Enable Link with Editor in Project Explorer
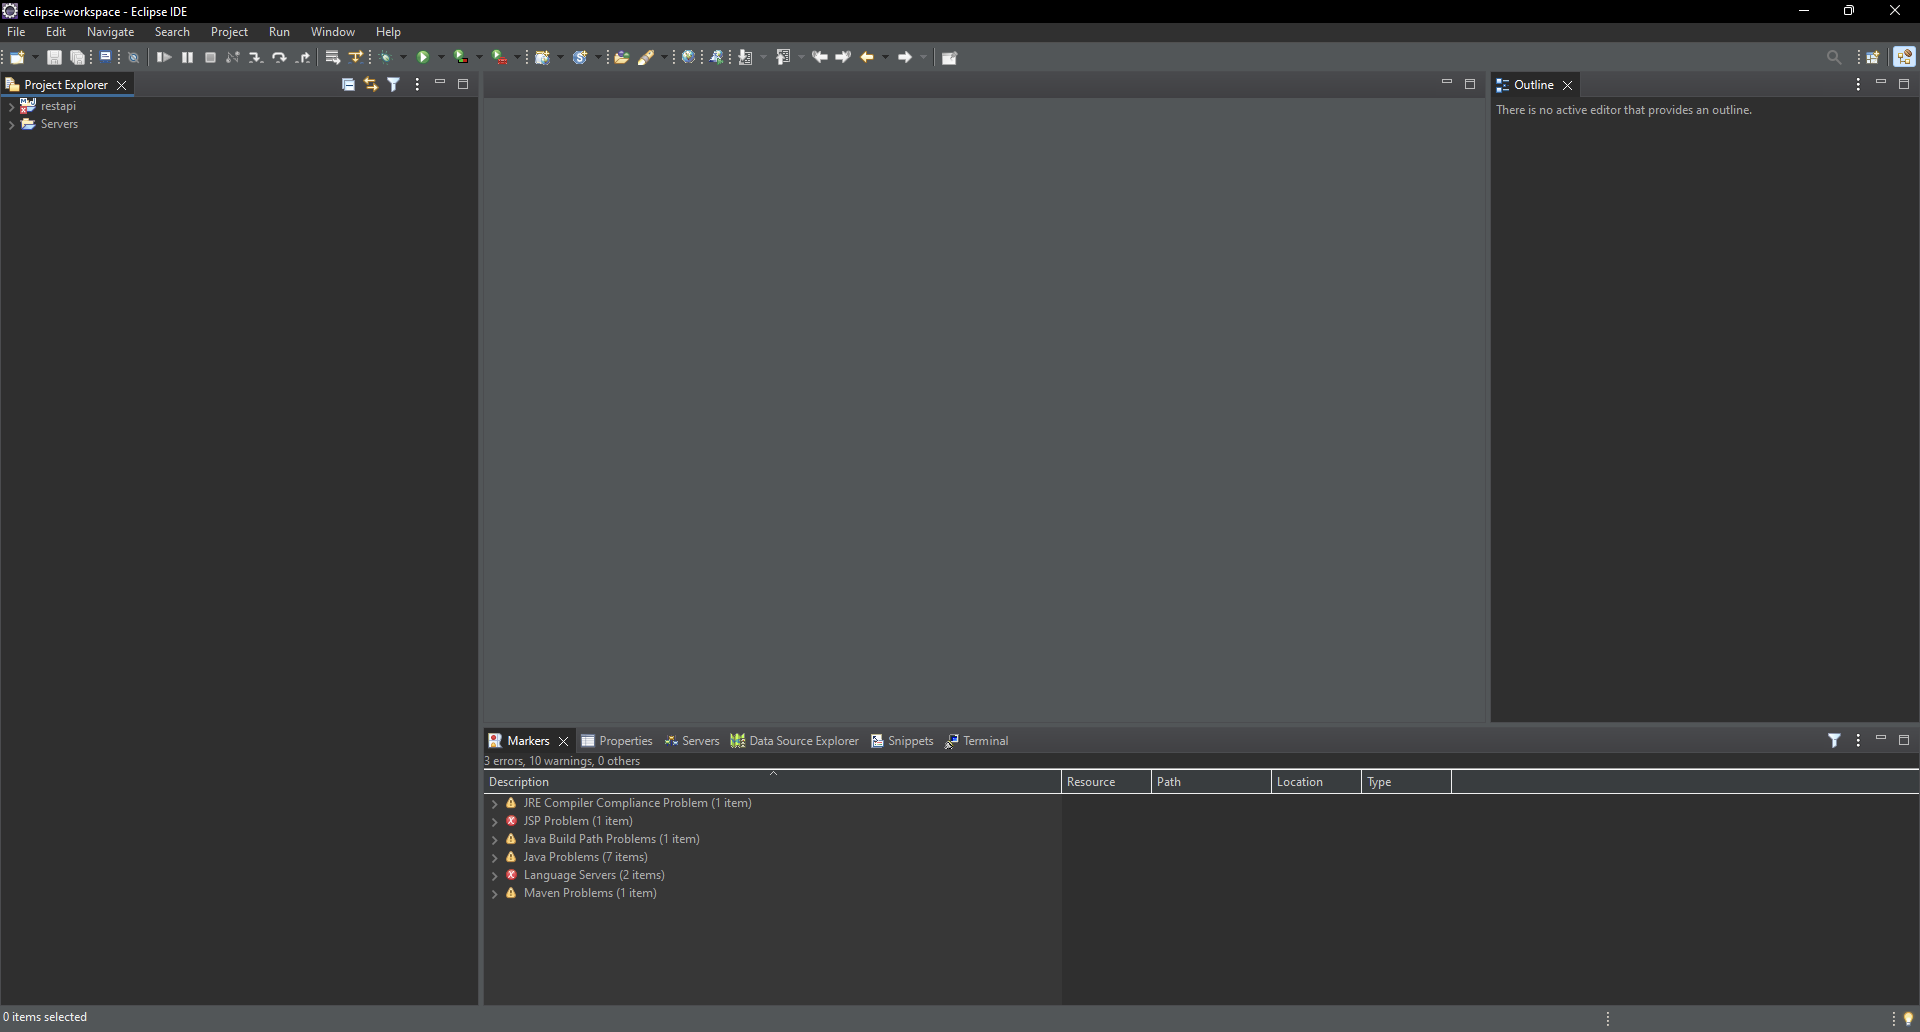The width and height of the screenshot is (1920, 1032). tap(370, 85)
